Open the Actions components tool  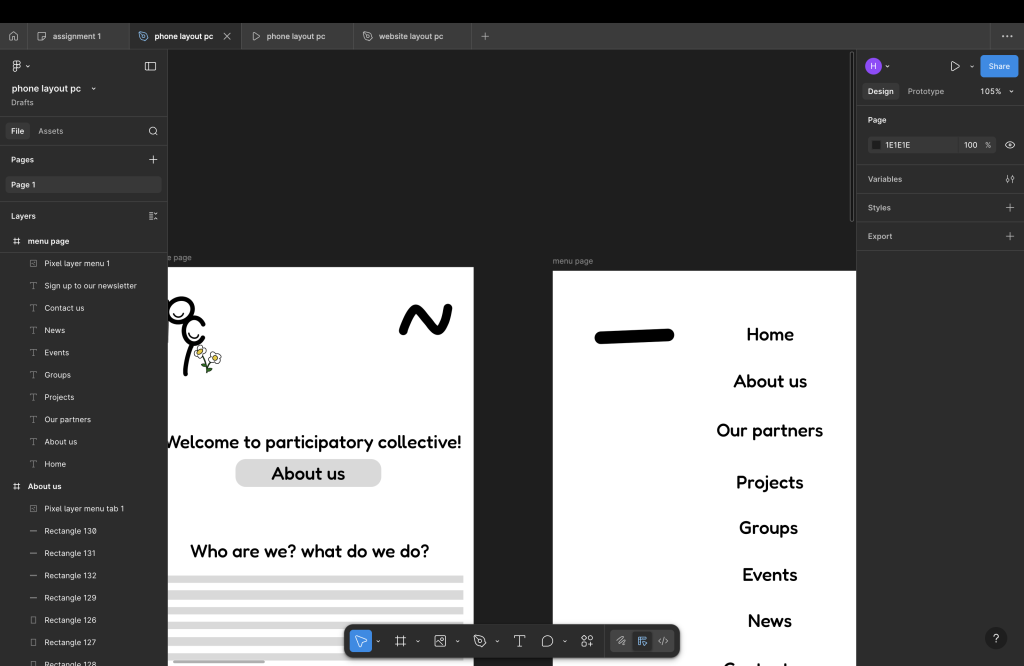[587, 641]
